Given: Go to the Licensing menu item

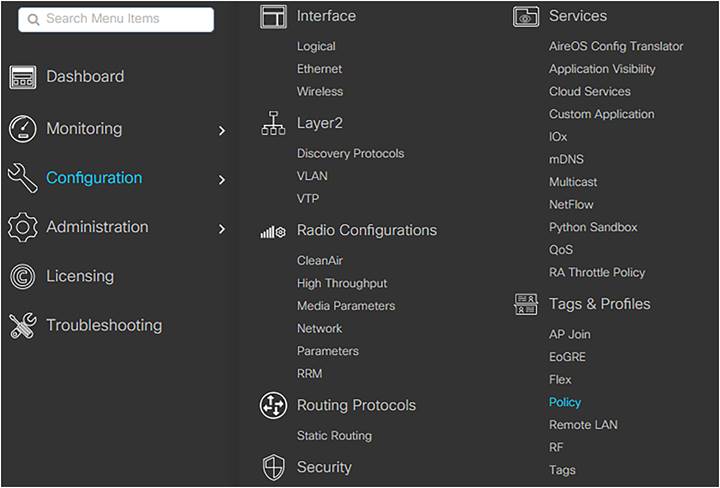Looking at the screenshot, I should pyautogui.click(x=80, y=276).
